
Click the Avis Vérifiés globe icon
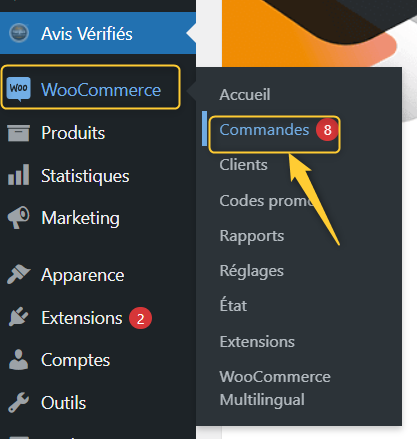click(x=19, y=33)
